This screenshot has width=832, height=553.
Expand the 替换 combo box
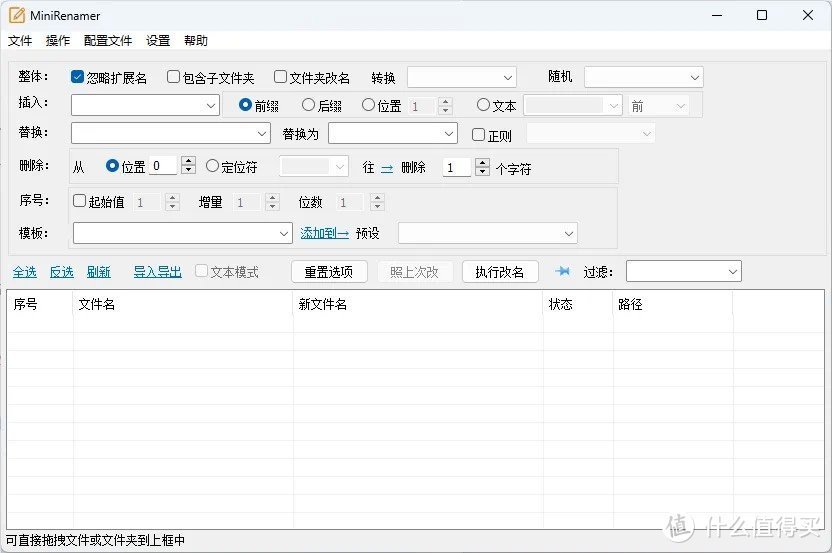(x=171, y=133)
